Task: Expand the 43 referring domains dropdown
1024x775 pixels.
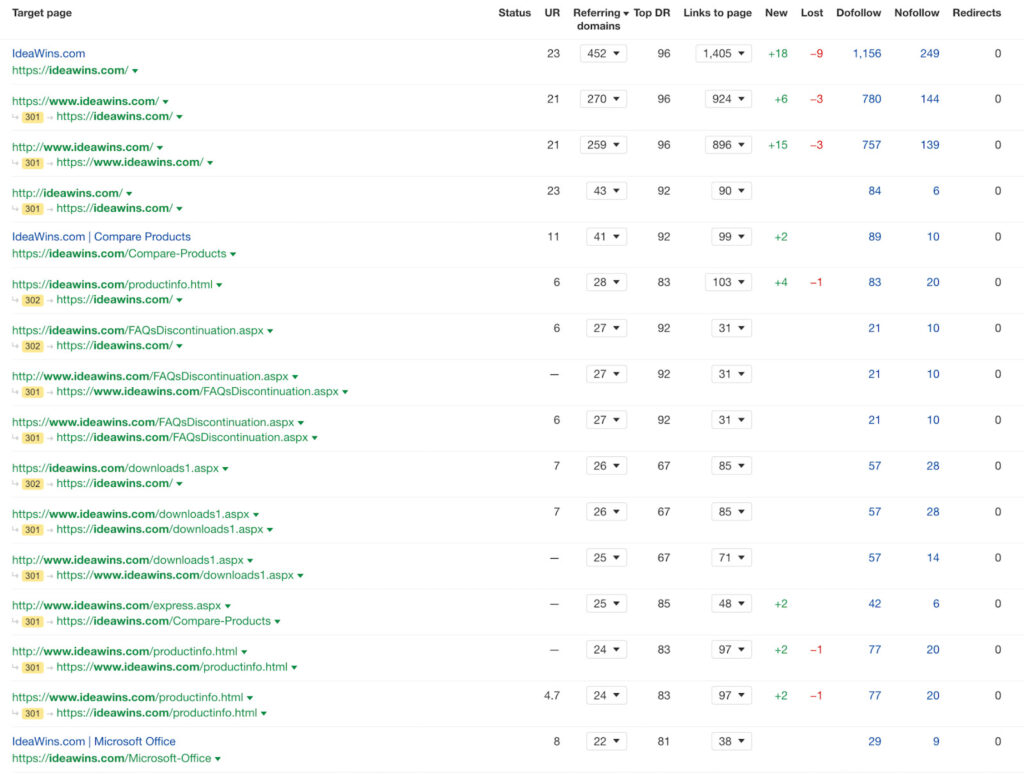Action: (607, 191)
